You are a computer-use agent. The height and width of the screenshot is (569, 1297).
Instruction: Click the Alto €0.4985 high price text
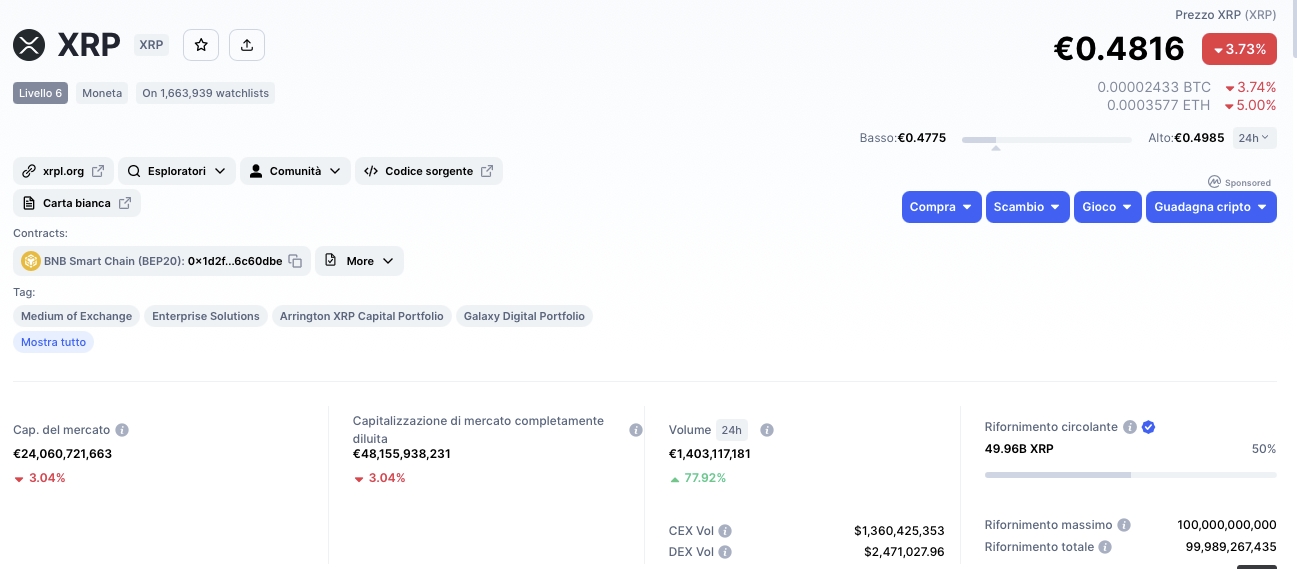coord(1186,138)
